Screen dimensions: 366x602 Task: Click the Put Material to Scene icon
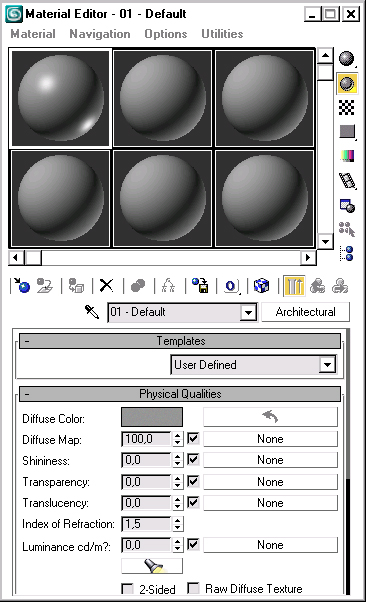pyautogui.click(x=45, y=286)
